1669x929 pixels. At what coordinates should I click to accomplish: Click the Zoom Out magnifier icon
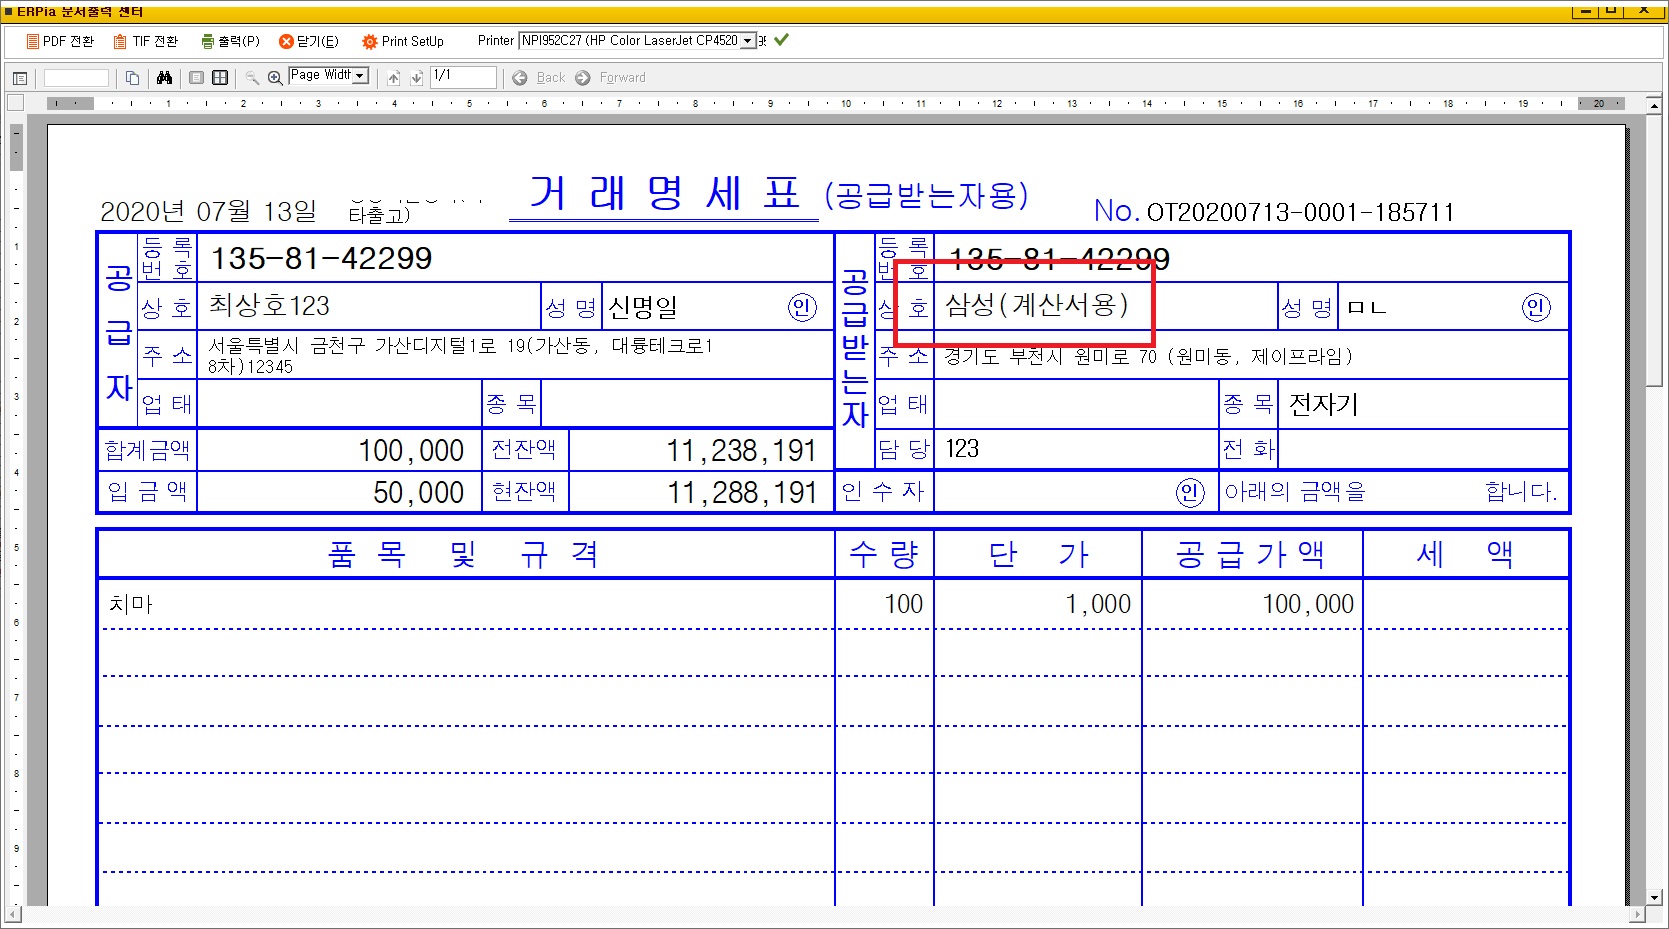coord(252,77)
